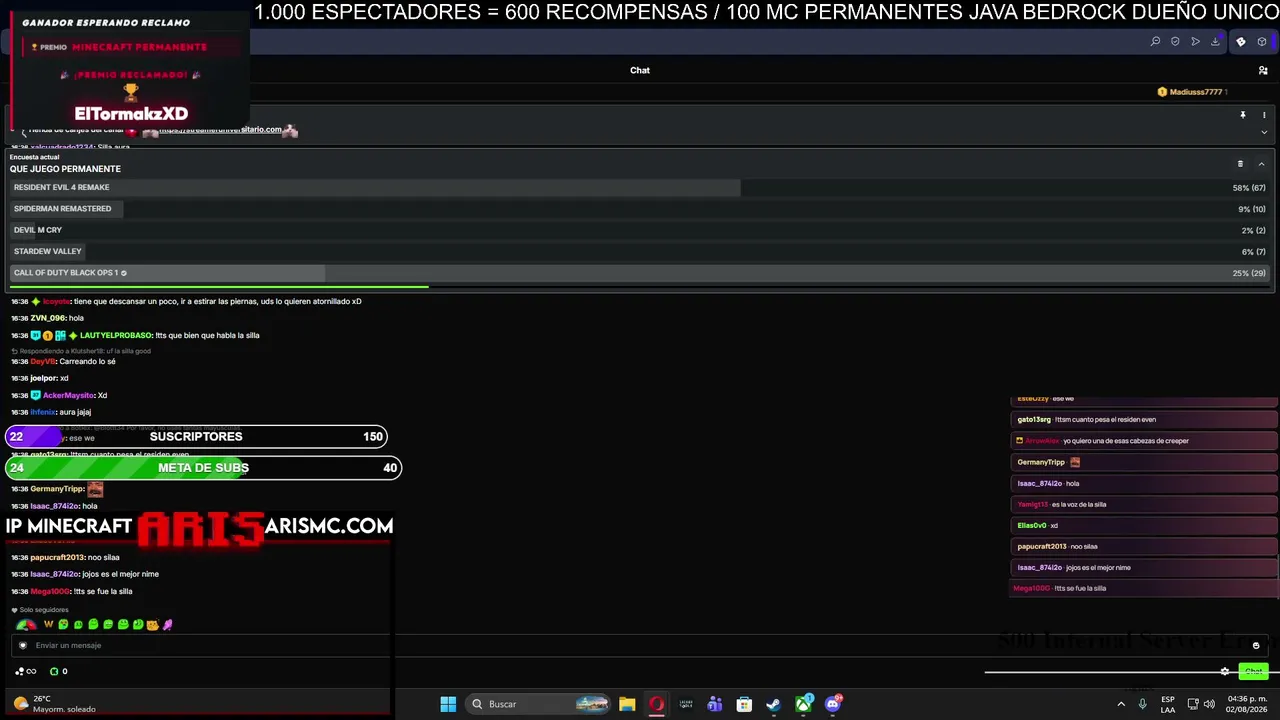Vote for SPIDERMAN REMASTERED option
This screenshot has height=720, width=1280.
coord(639,209)
